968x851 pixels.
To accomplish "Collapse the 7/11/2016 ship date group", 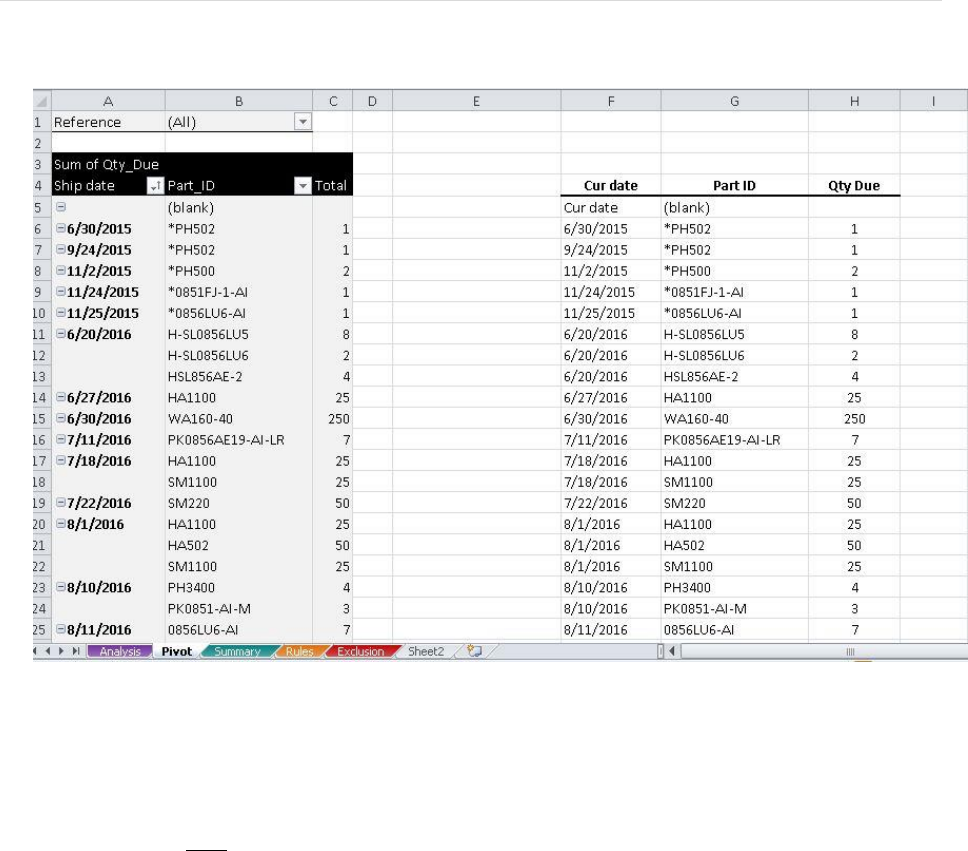I will (60, 439).
